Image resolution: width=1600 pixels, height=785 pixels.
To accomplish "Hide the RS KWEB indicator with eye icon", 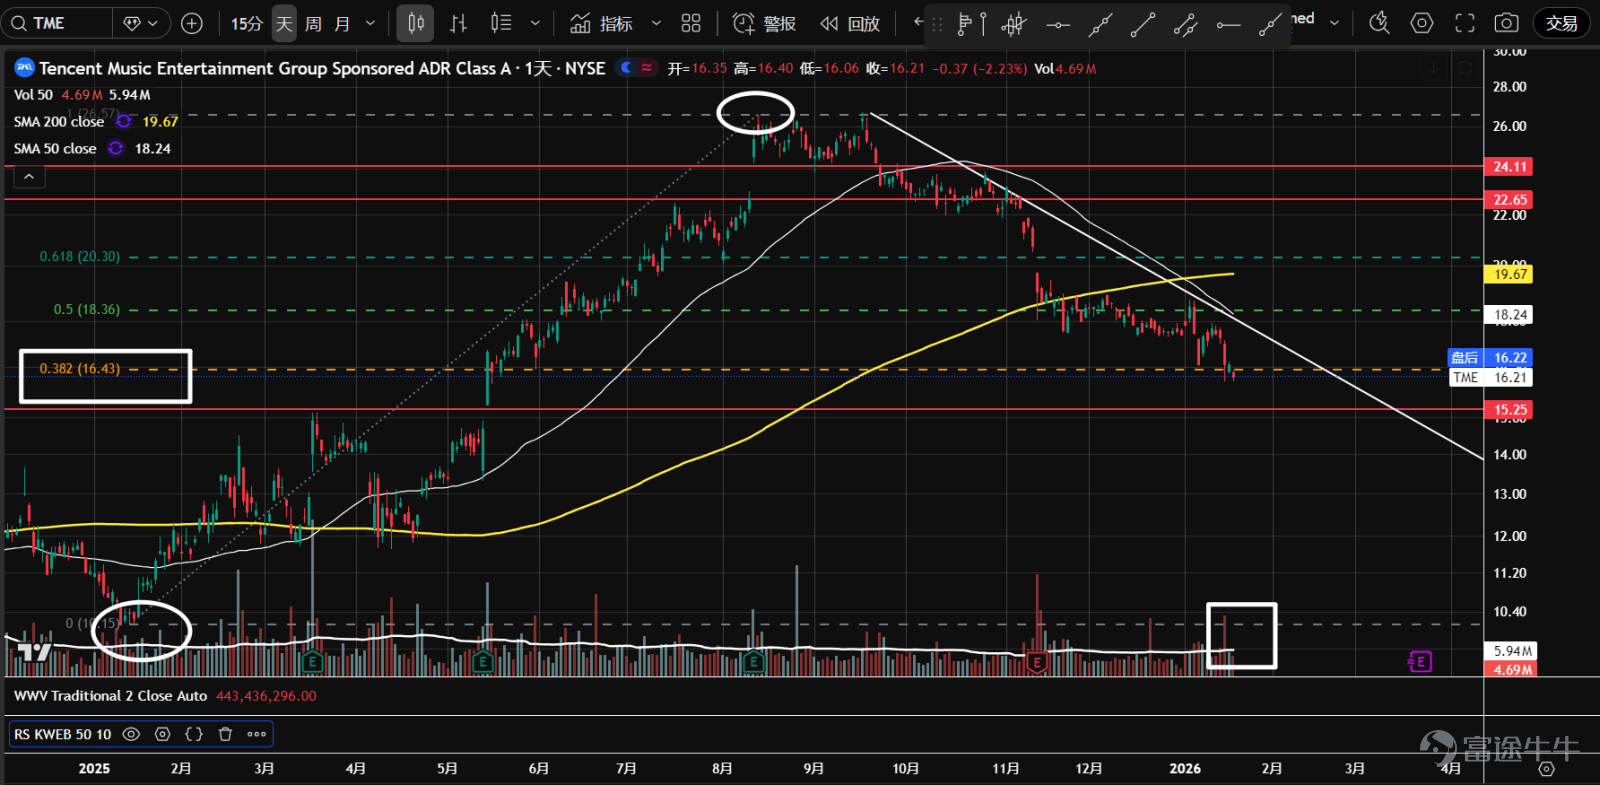I will pyautogui.click(x=131, y=734).
